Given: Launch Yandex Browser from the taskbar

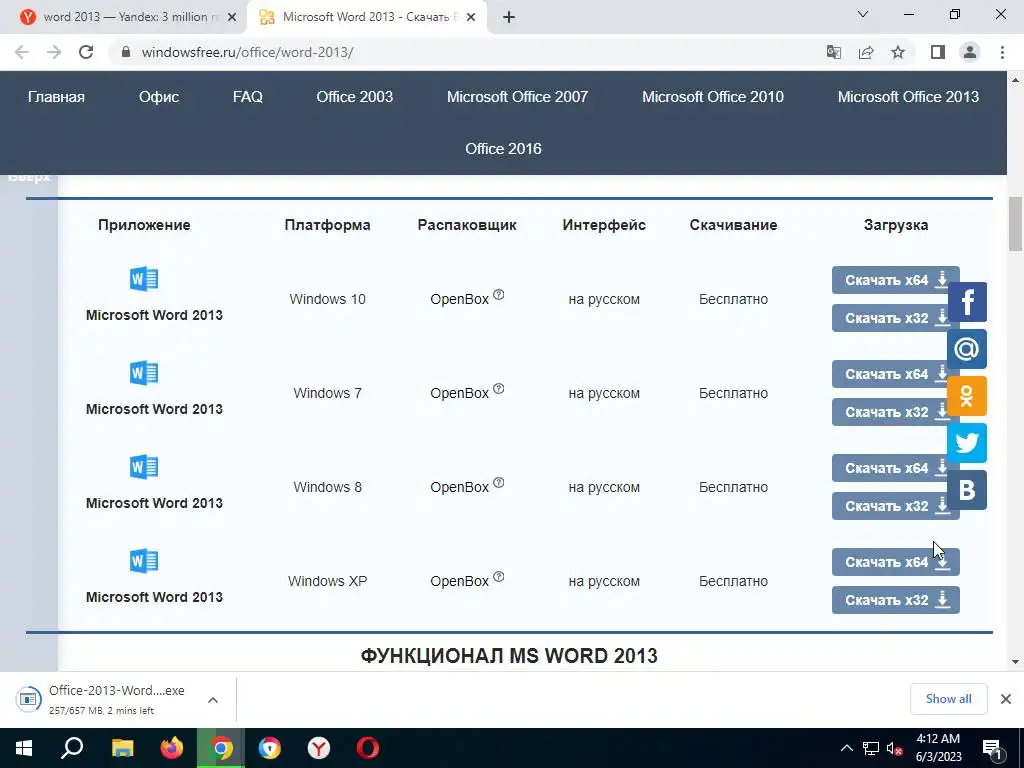Looking at the screenshot, I should (319, 748).
